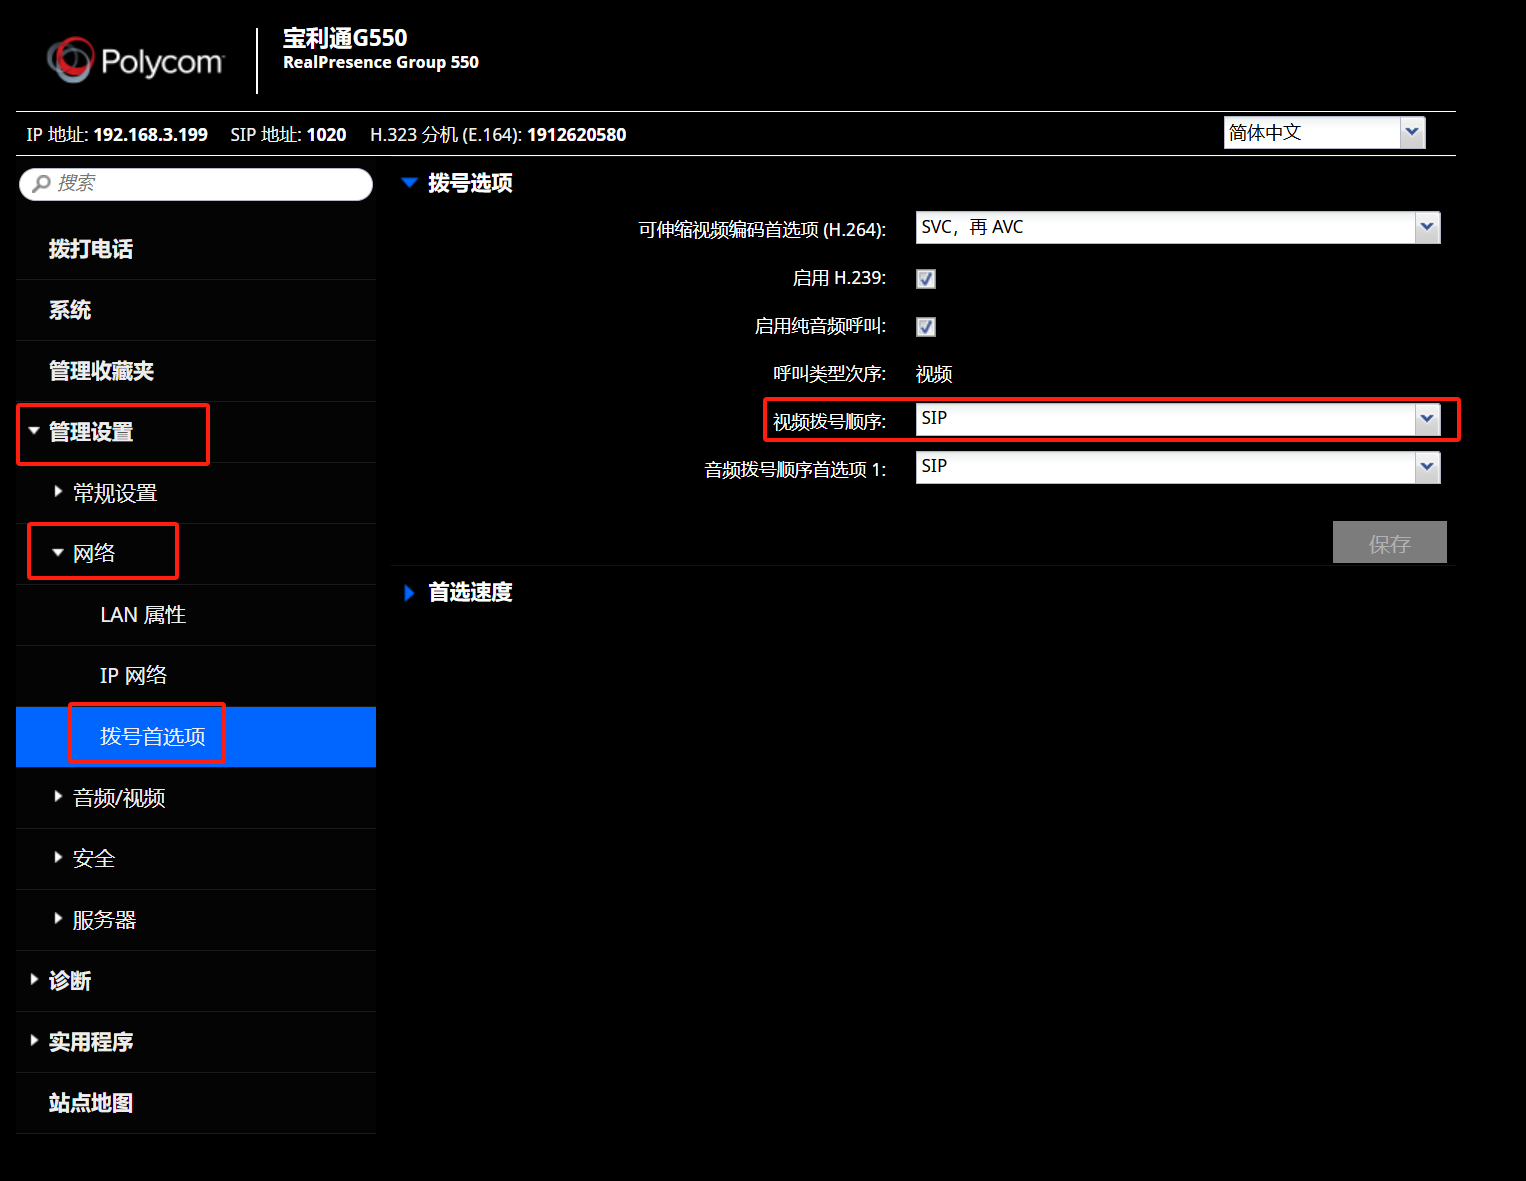Expand the 诊断 section

pos(69,981)
